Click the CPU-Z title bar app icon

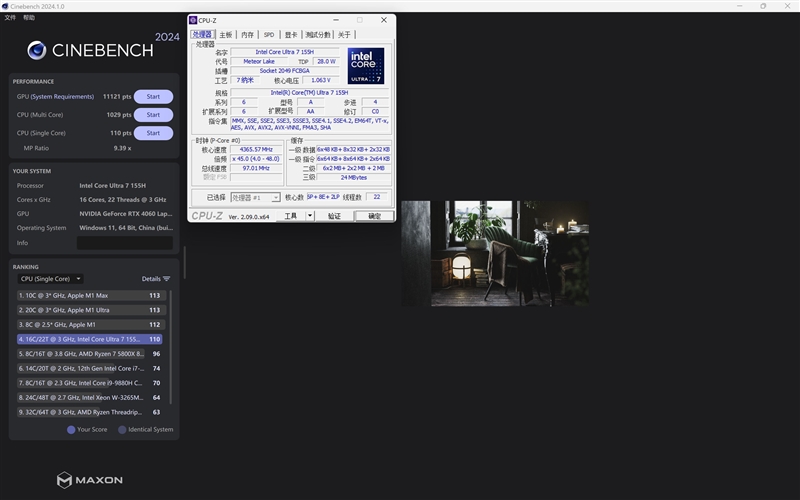tap(193, 20)
